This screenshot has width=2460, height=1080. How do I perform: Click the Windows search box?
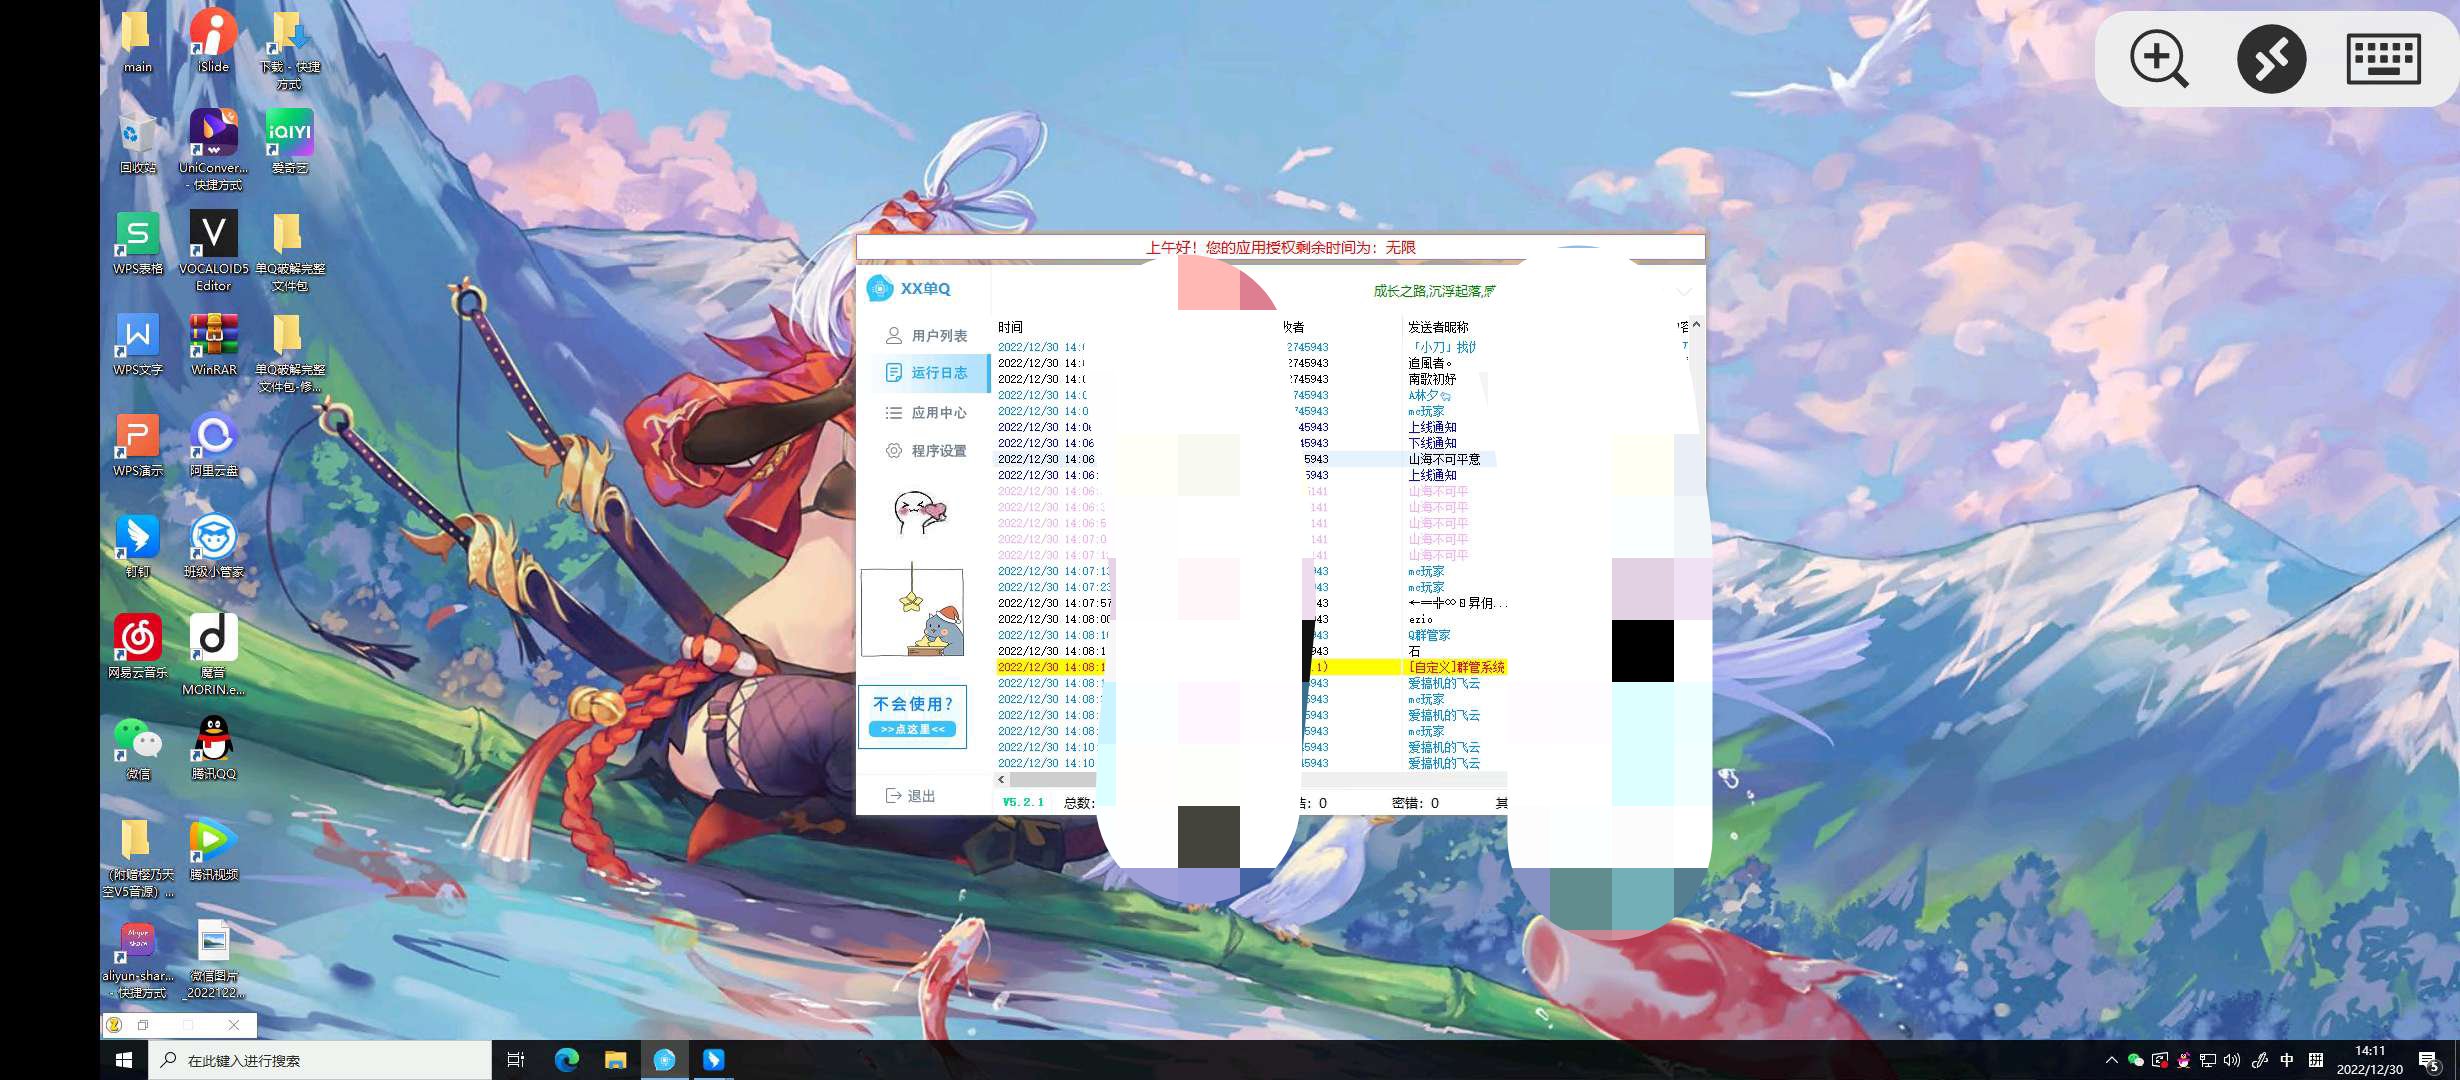click(320, 1060)
